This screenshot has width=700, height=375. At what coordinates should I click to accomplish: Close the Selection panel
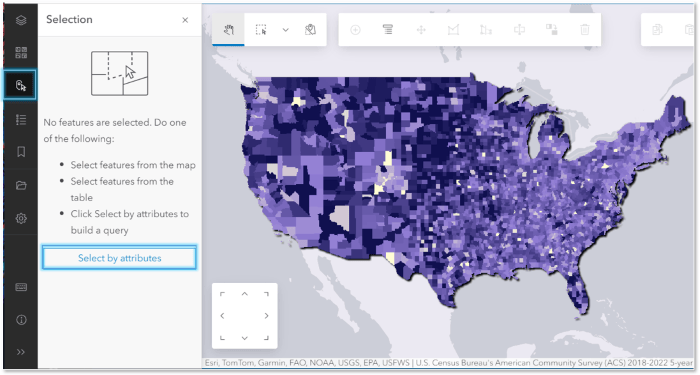pyautogui.click(x=185, y=20)
